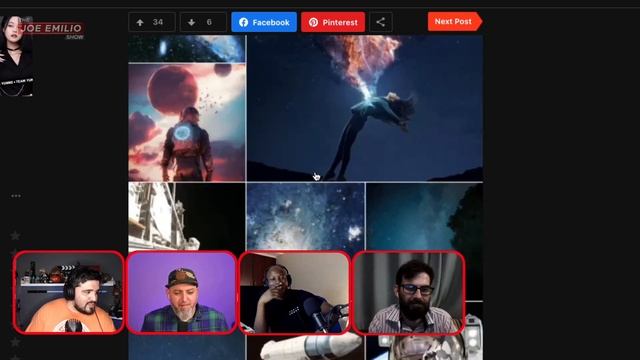Open the top starry sky thumbnail
The width and height of the screenshot is (640, 360).
(187, 49)
